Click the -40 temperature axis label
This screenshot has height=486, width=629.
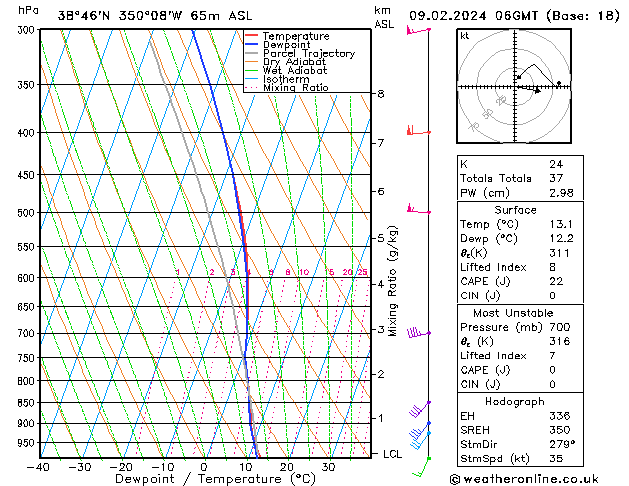[38, 467]
